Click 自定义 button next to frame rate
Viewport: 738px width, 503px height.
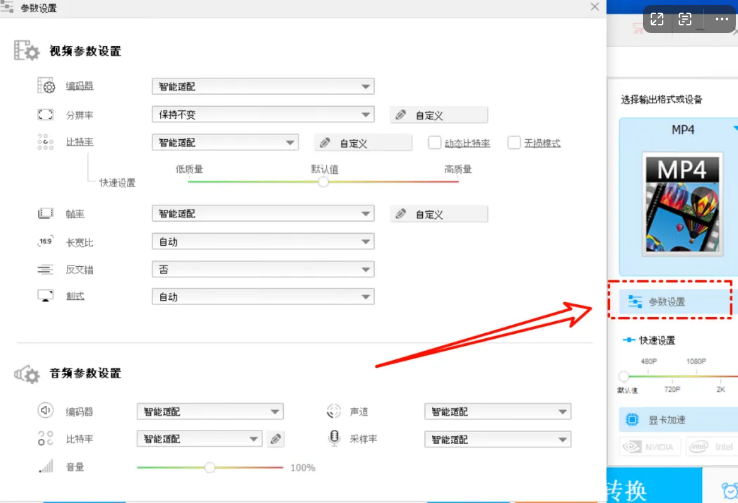[x=438, y=214]
